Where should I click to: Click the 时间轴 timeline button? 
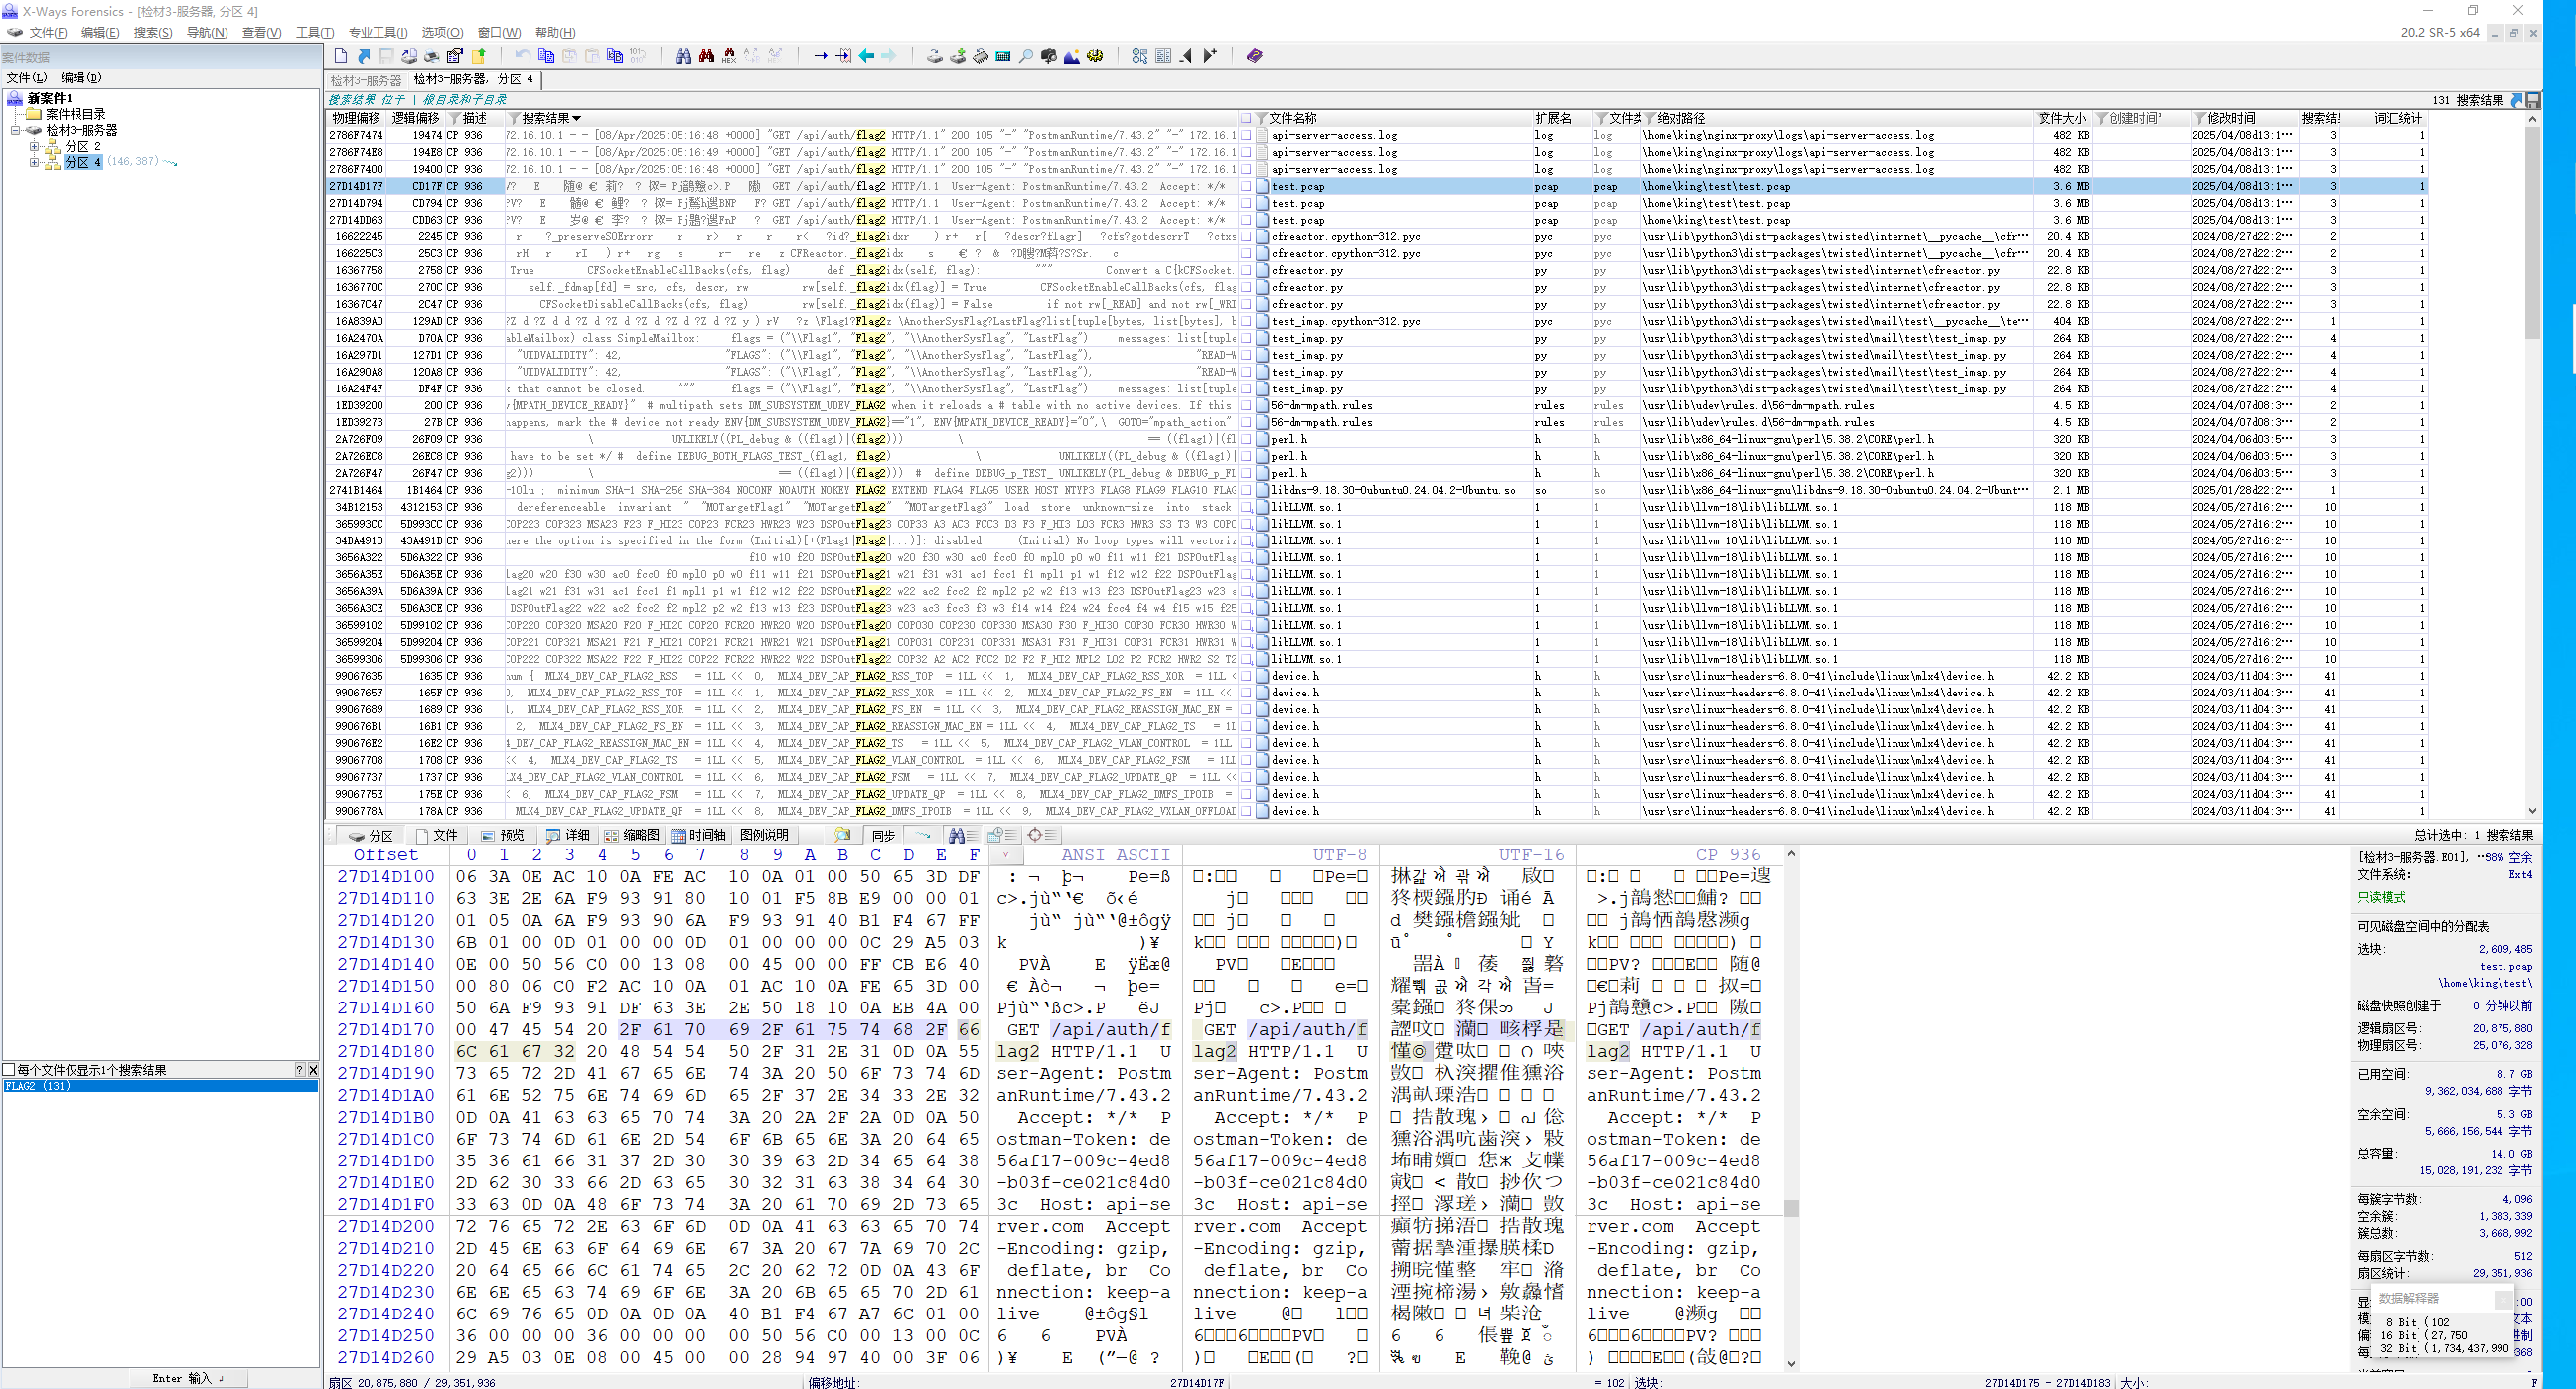[698, 835]
